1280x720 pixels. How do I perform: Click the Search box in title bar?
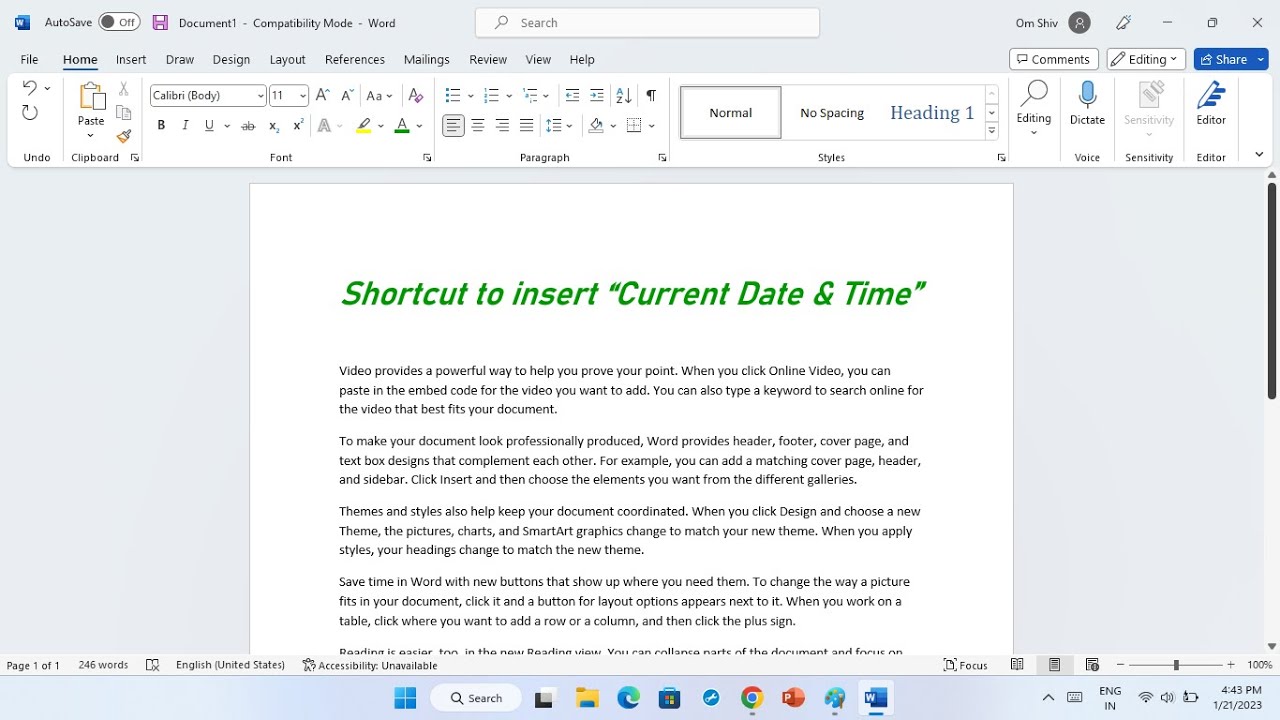pyautogui.click(x=647, y=22)
